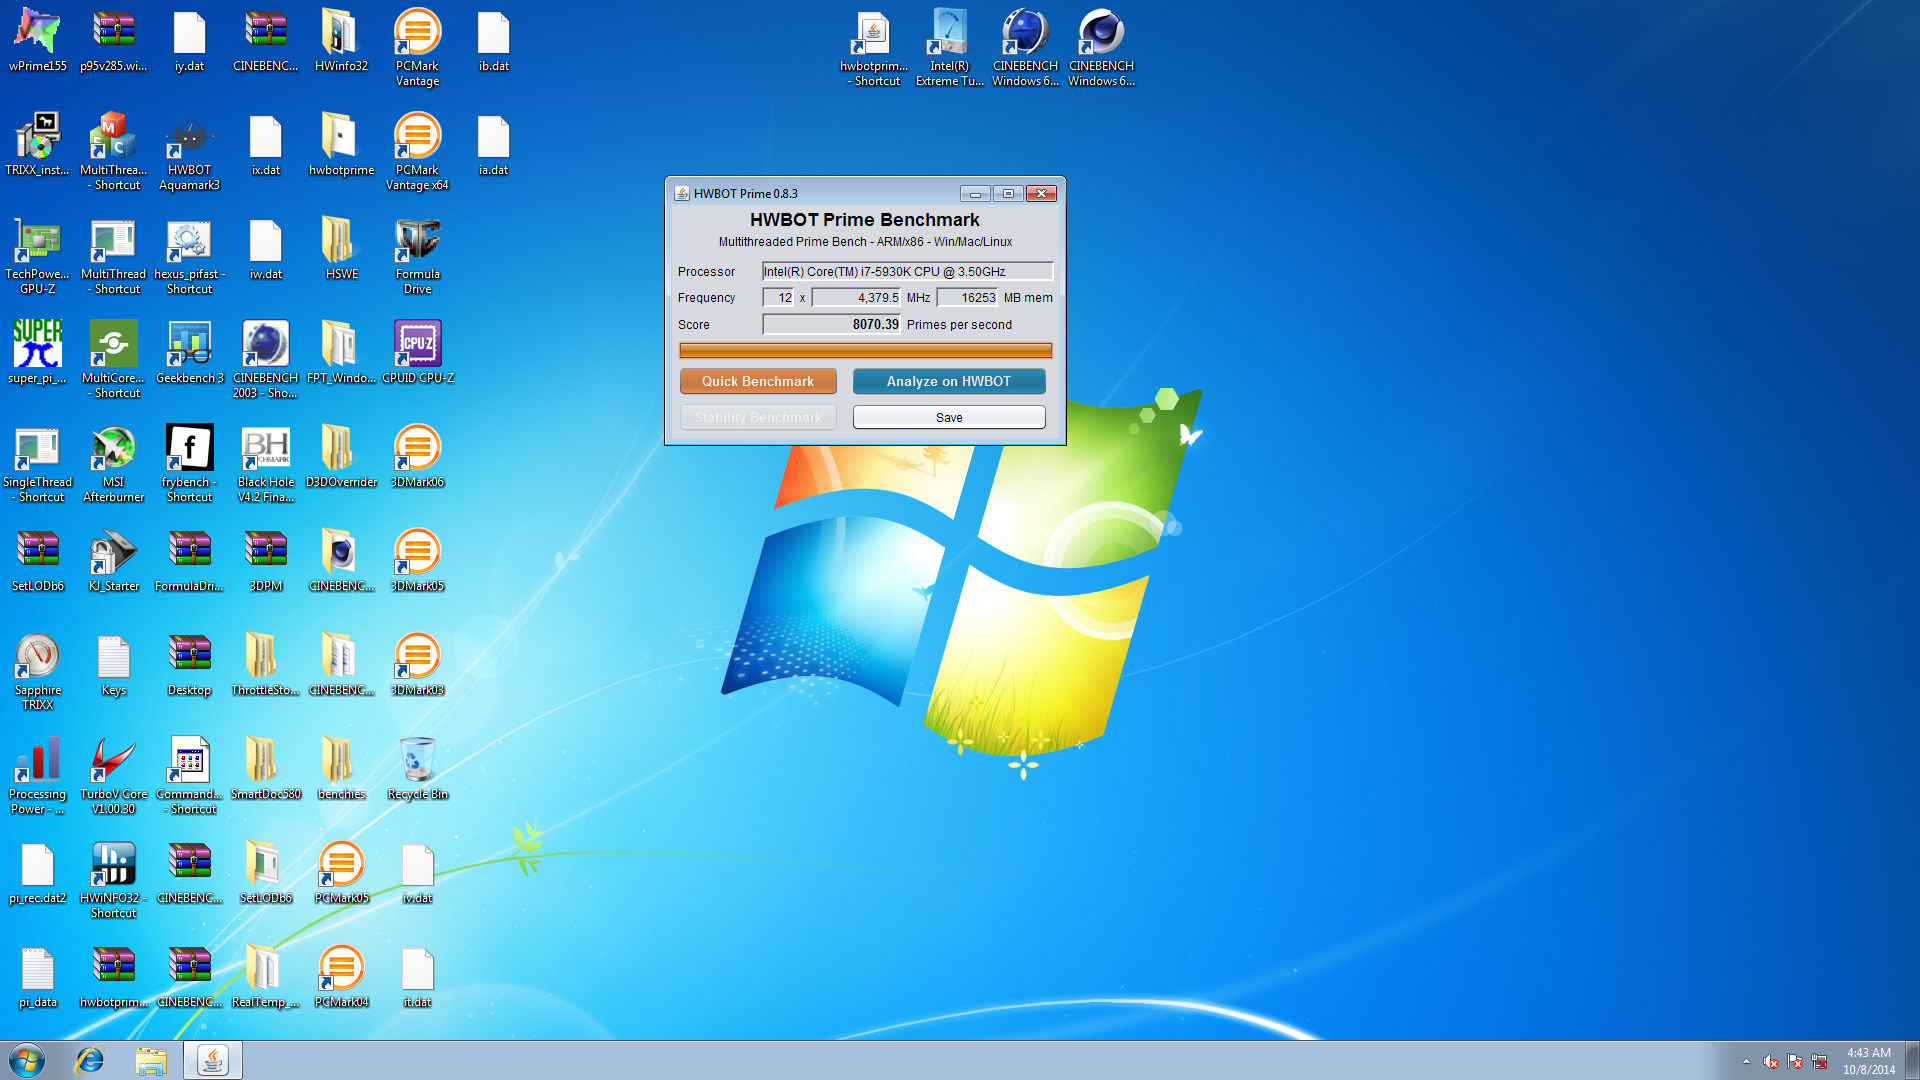
Task: Open 3DMark05 desktop shortcut
Action: (x=417, y=560)
